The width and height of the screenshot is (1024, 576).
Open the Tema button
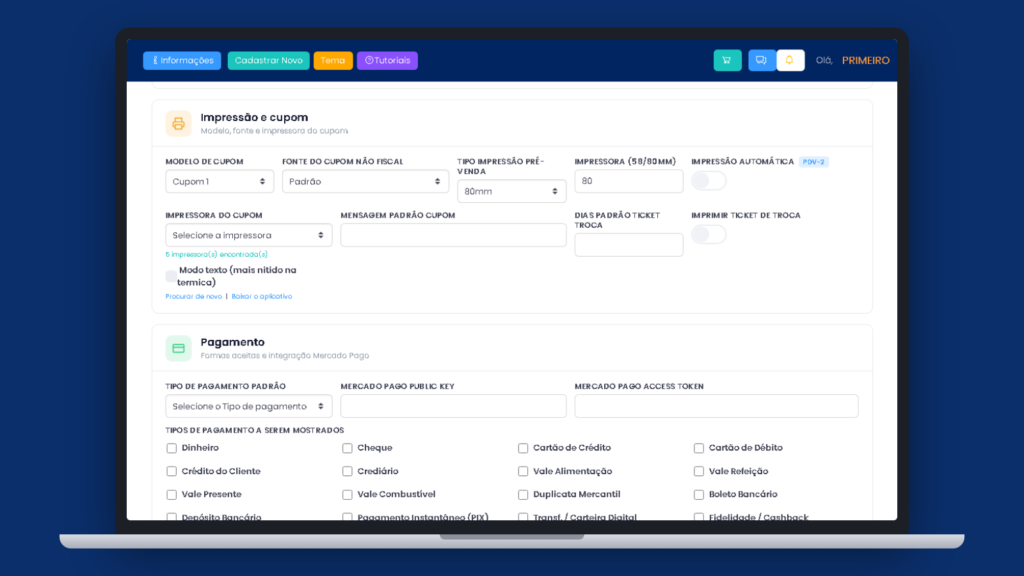pos(333,61)
